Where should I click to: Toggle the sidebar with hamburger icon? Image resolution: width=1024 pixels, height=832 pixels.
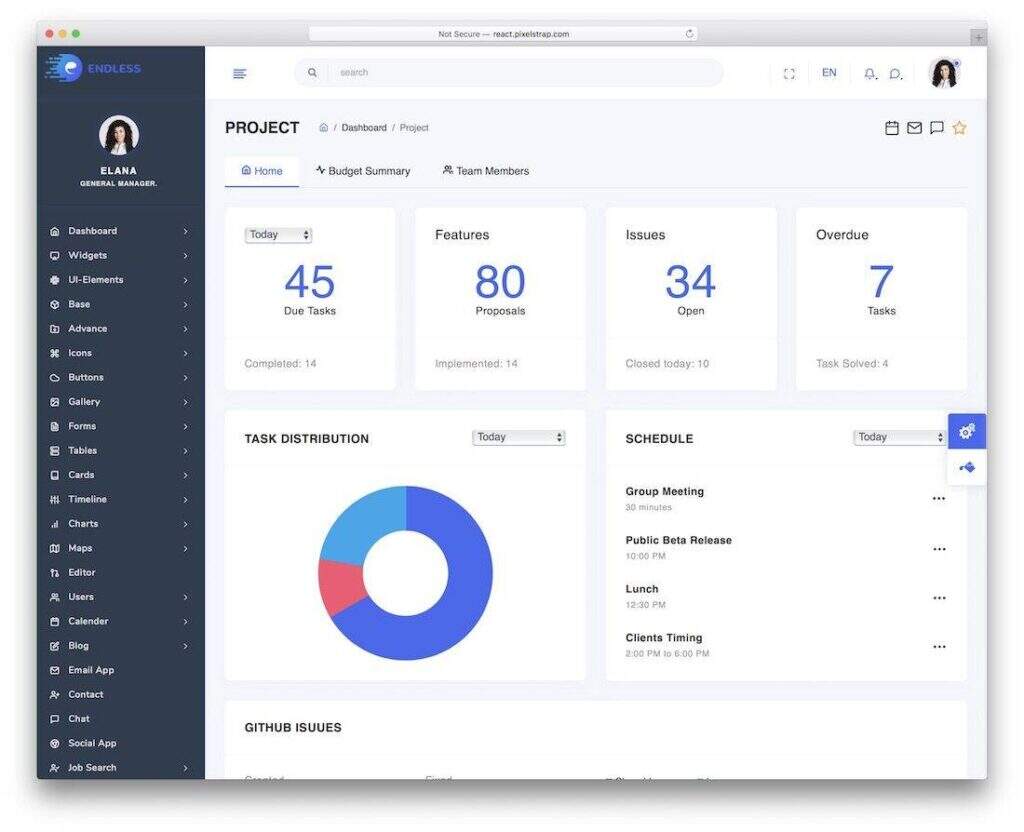click(x=239, y=73)
